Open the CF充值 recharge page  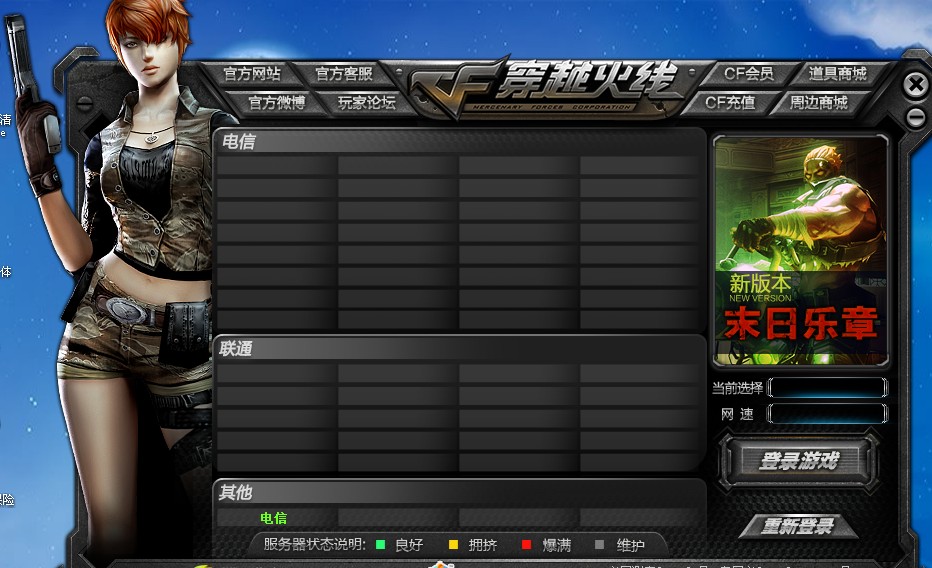(x=730, y=103)
